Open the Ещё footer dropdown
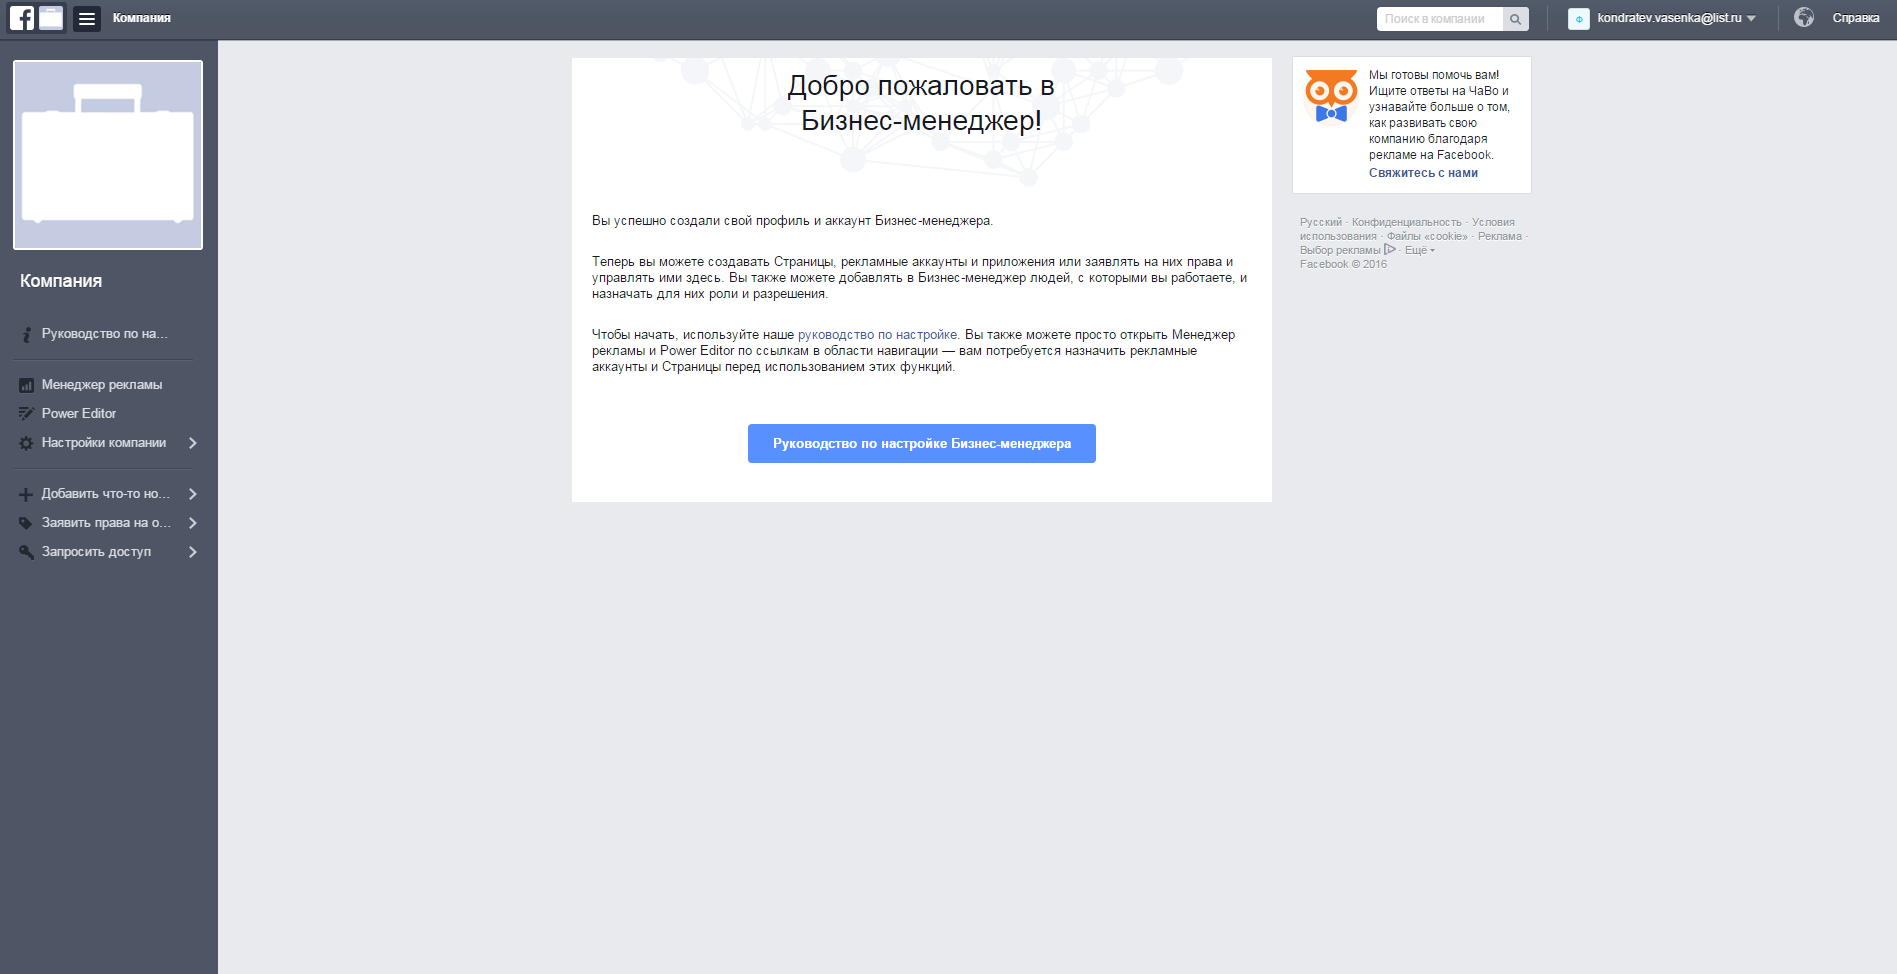This screenshot has width=1897, height=974. tap(1420, 250)
